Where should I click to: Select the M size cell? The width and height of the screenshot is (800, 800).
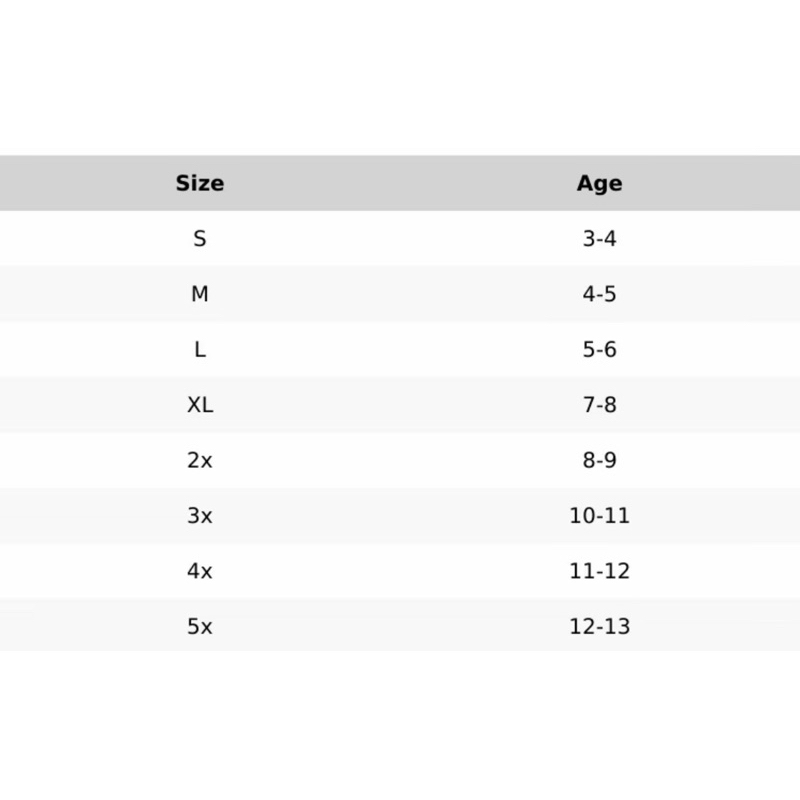(200, 295)
